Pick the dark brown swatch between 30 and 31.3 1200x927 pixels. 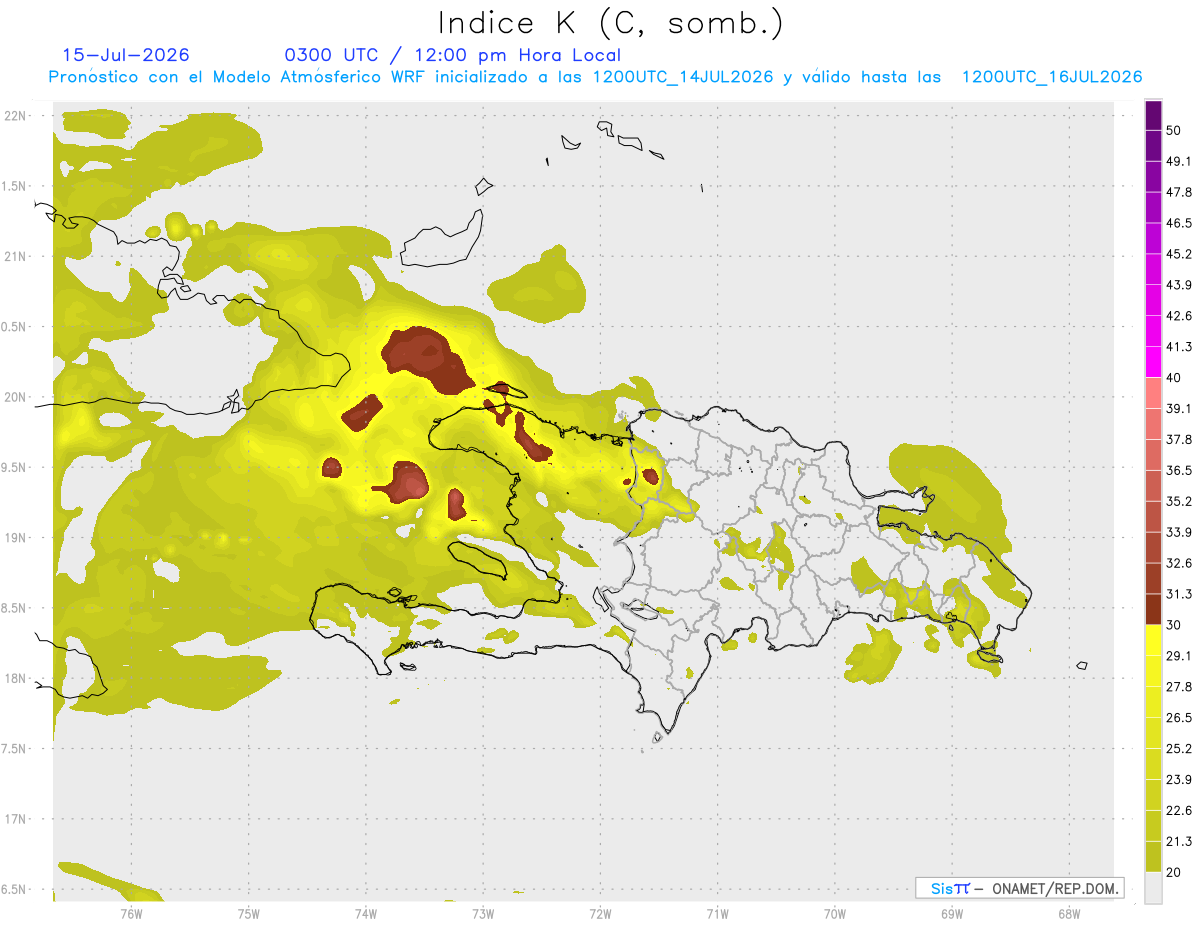[1154, 609]
